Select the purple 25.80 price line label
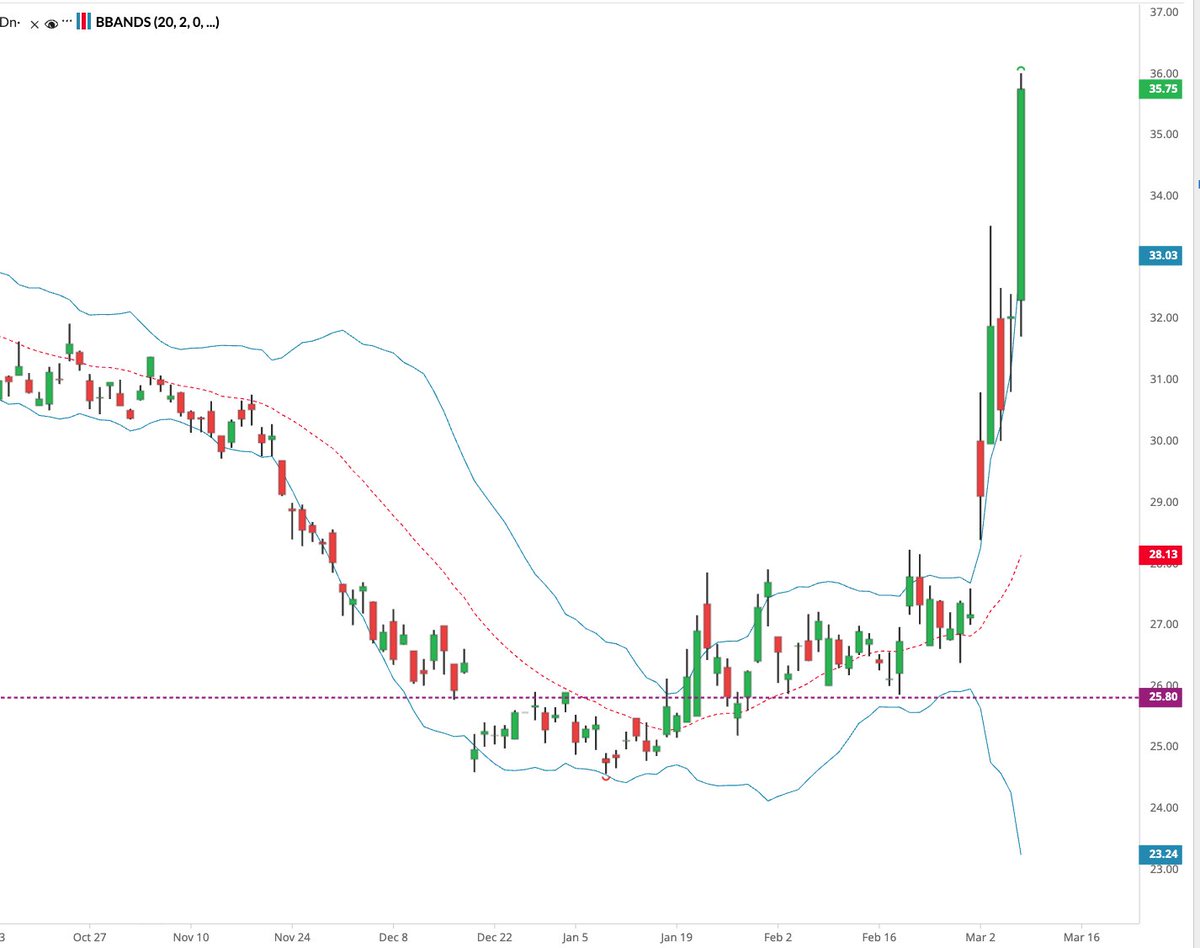The image size is (1200, 948). coord(1162,697)
